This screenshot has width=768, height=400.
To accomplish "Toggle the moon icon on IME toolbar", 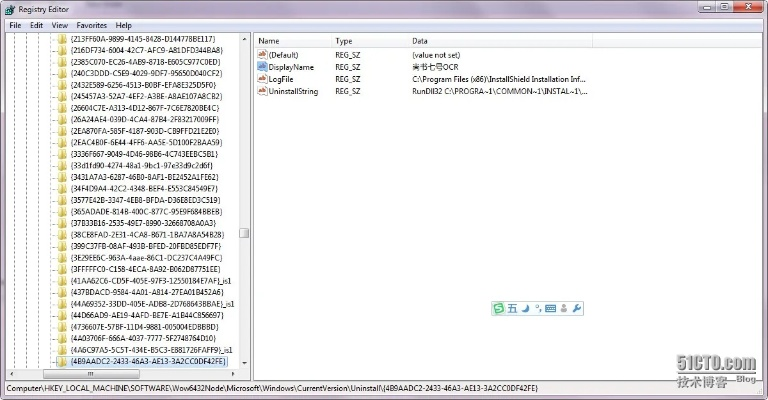I will click(524, 309).
